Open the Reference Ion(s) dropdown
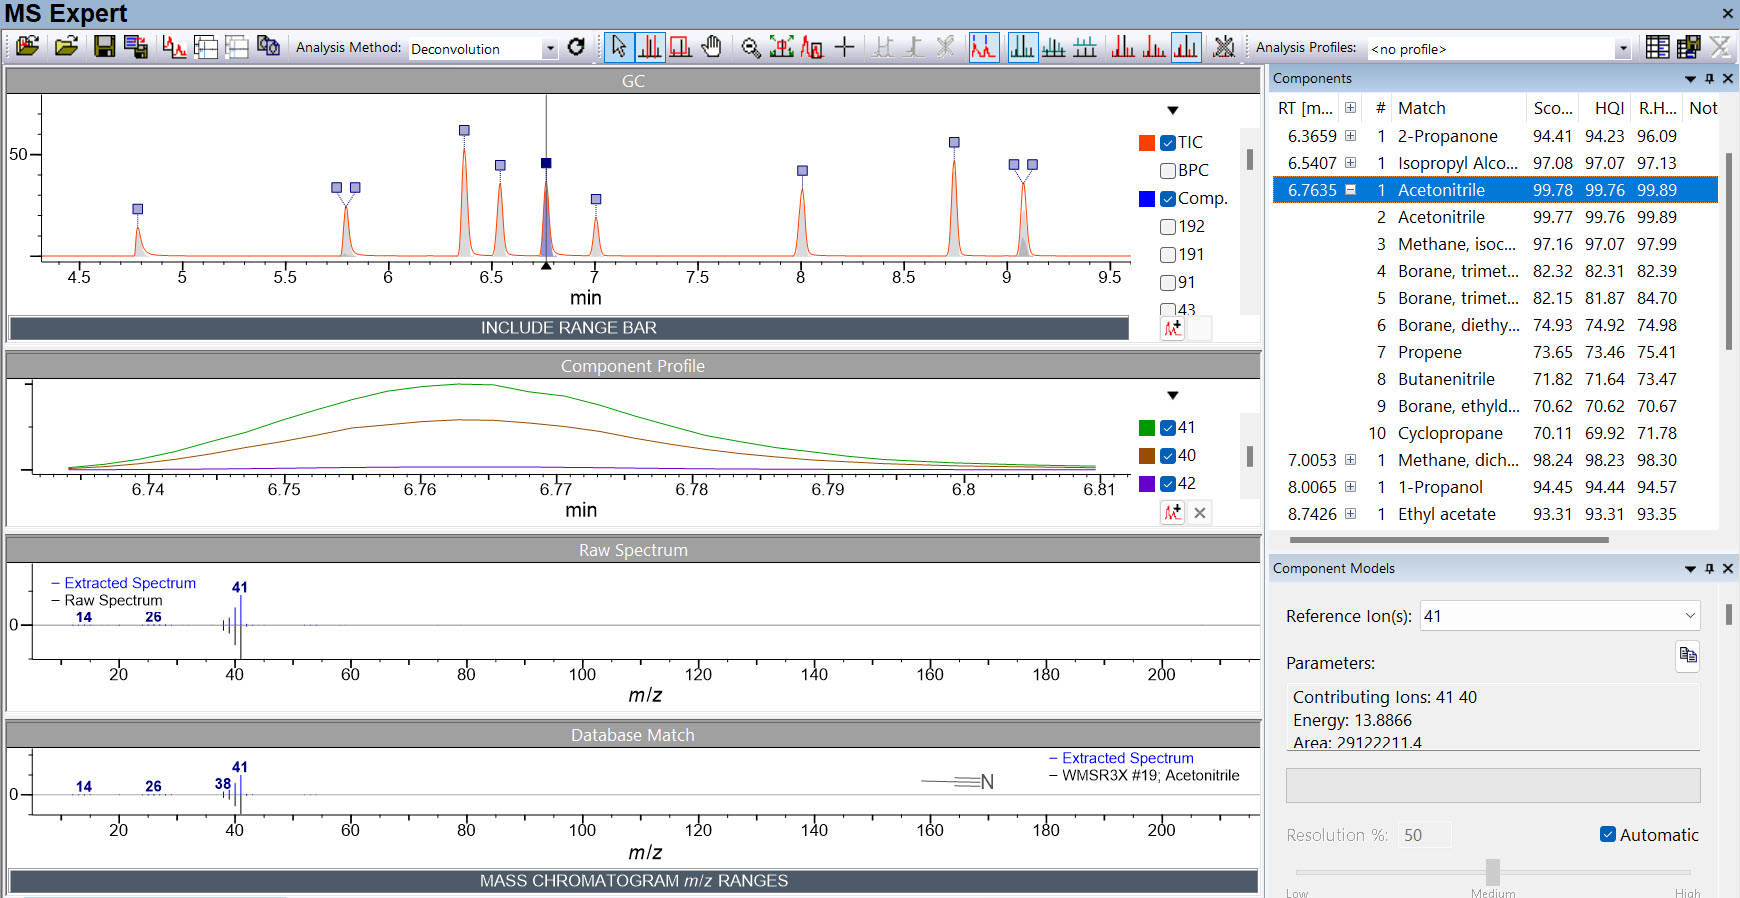The height and width of the screenshot is (898, 1740). pyautogui.click(x=1690, y=616)
